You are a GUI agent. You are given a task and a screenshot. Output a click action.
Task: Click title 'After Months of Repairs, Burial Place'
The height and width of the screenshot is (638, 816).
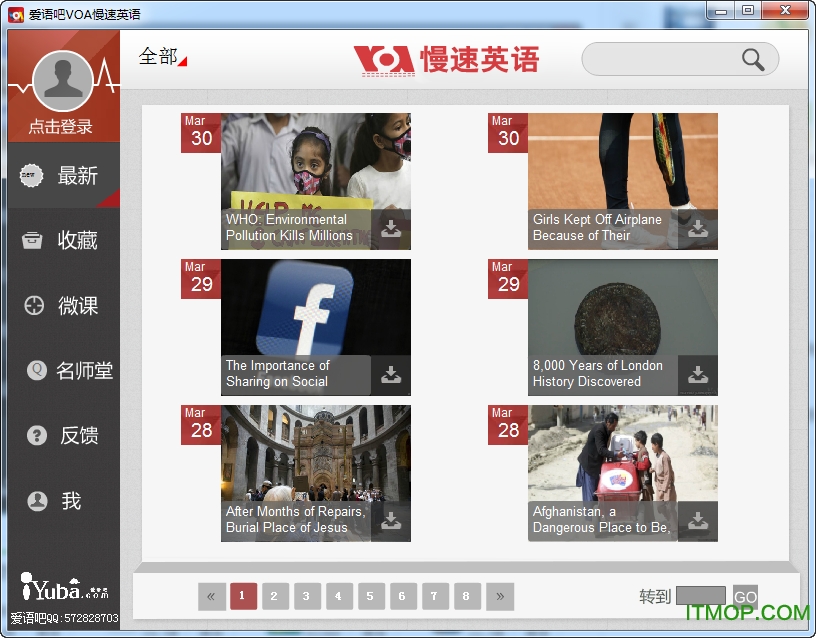296,519
